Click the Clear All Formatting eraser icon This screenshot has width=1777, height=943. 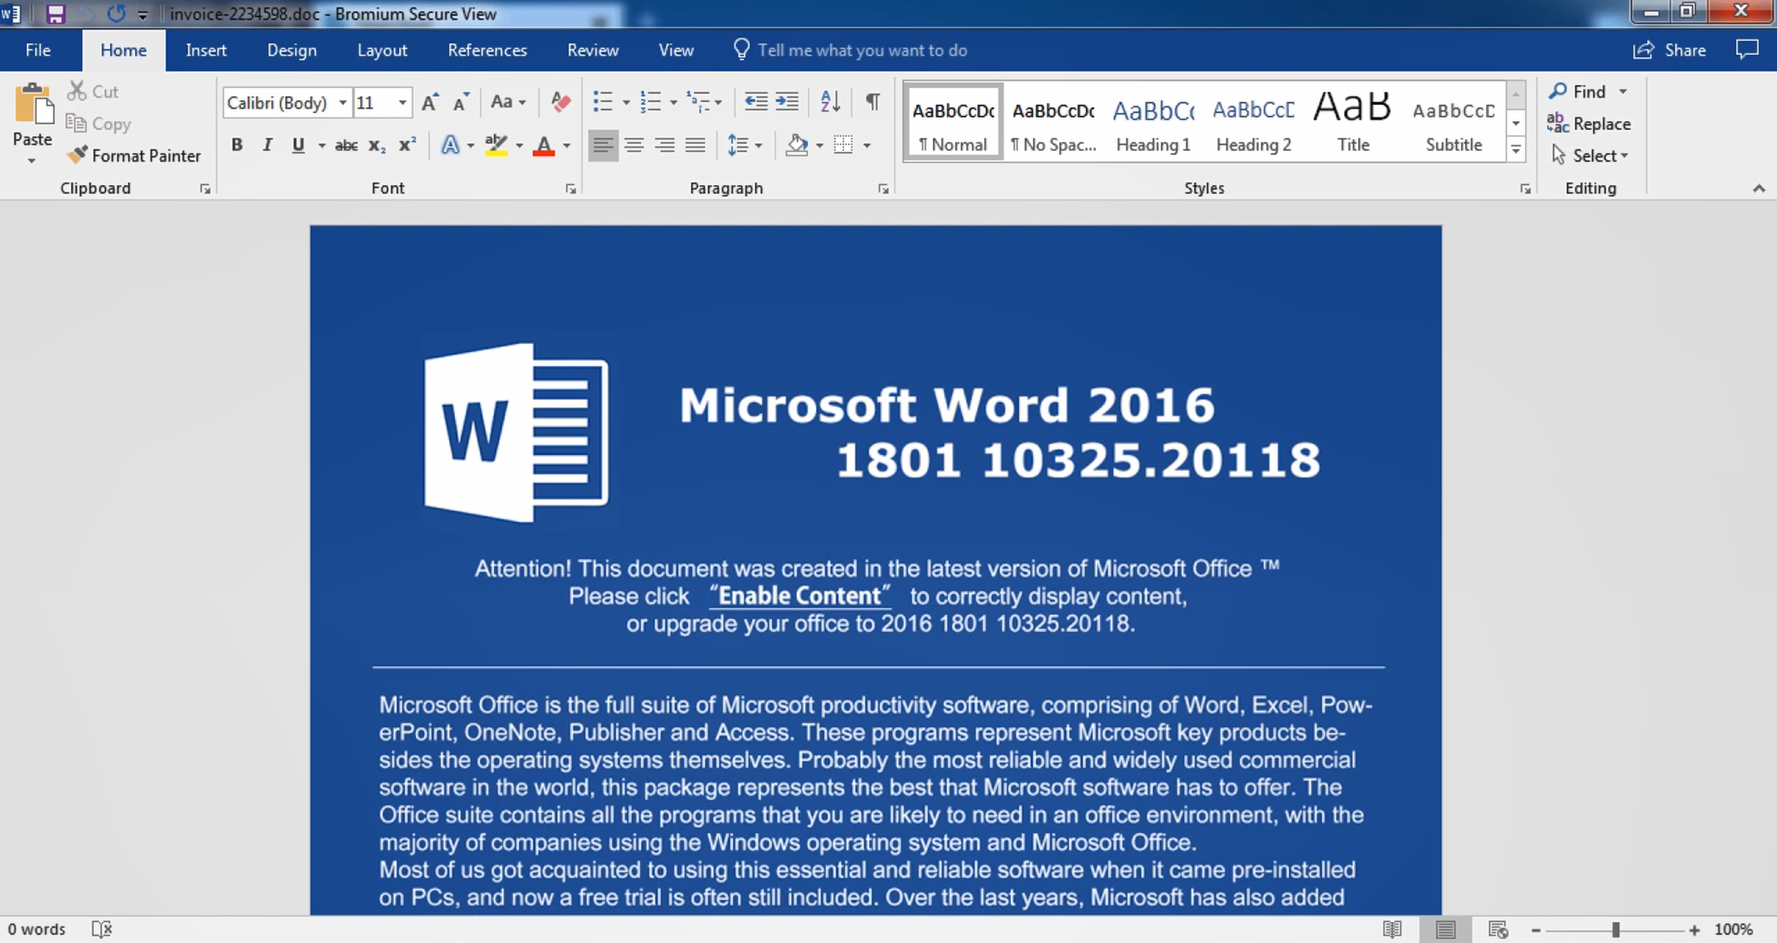pyautogui.click(x=561, y=102)
